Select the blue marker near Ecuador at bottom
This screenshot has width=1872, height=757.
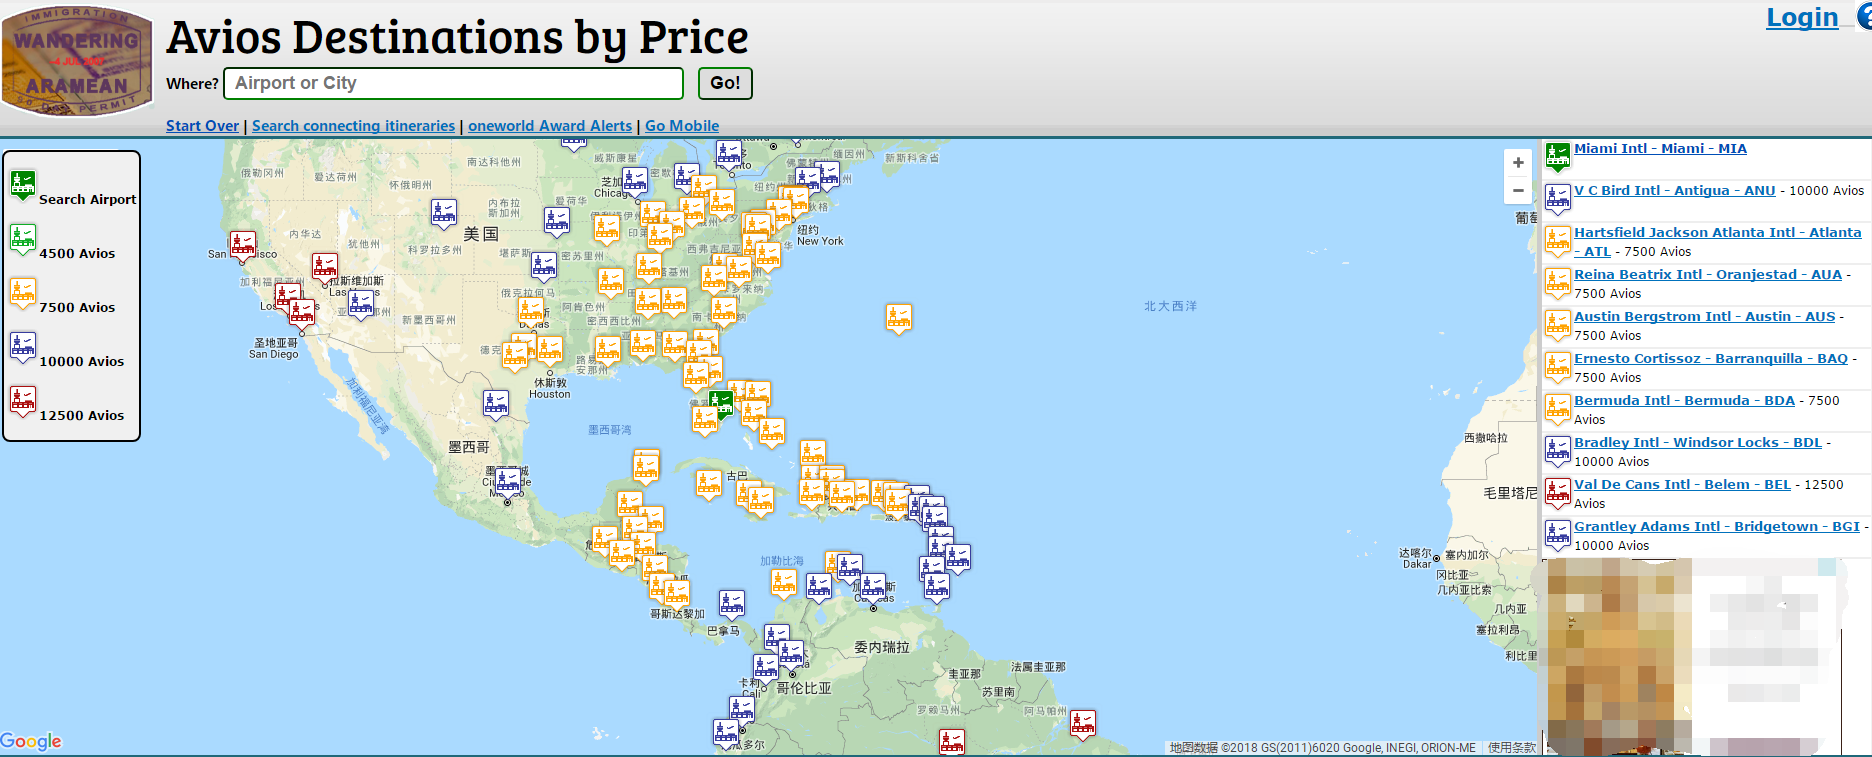pyautogui.click(x=726, y=734)
